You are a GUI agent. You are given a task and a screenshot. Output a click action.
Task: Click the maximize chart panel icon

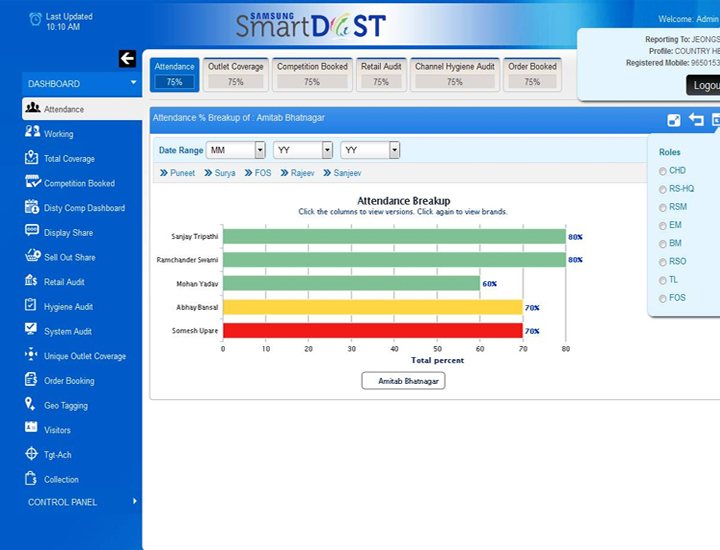point(674,120)
